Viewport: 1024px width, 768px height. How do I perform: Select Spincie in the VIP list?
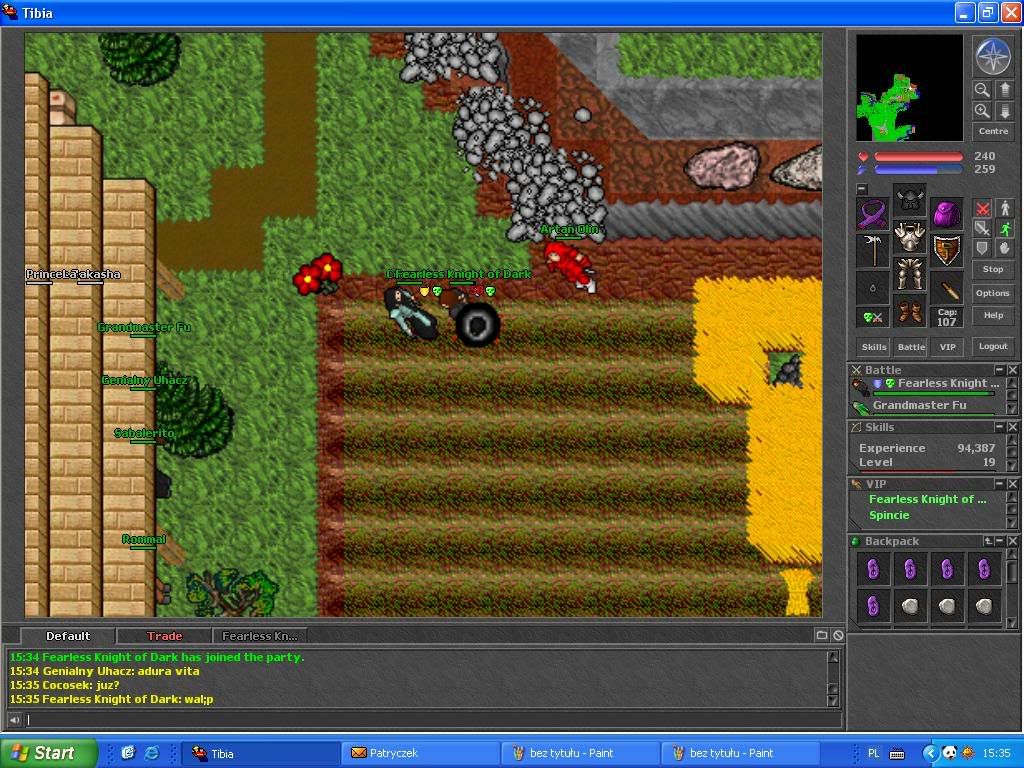[x=889, y=515]
